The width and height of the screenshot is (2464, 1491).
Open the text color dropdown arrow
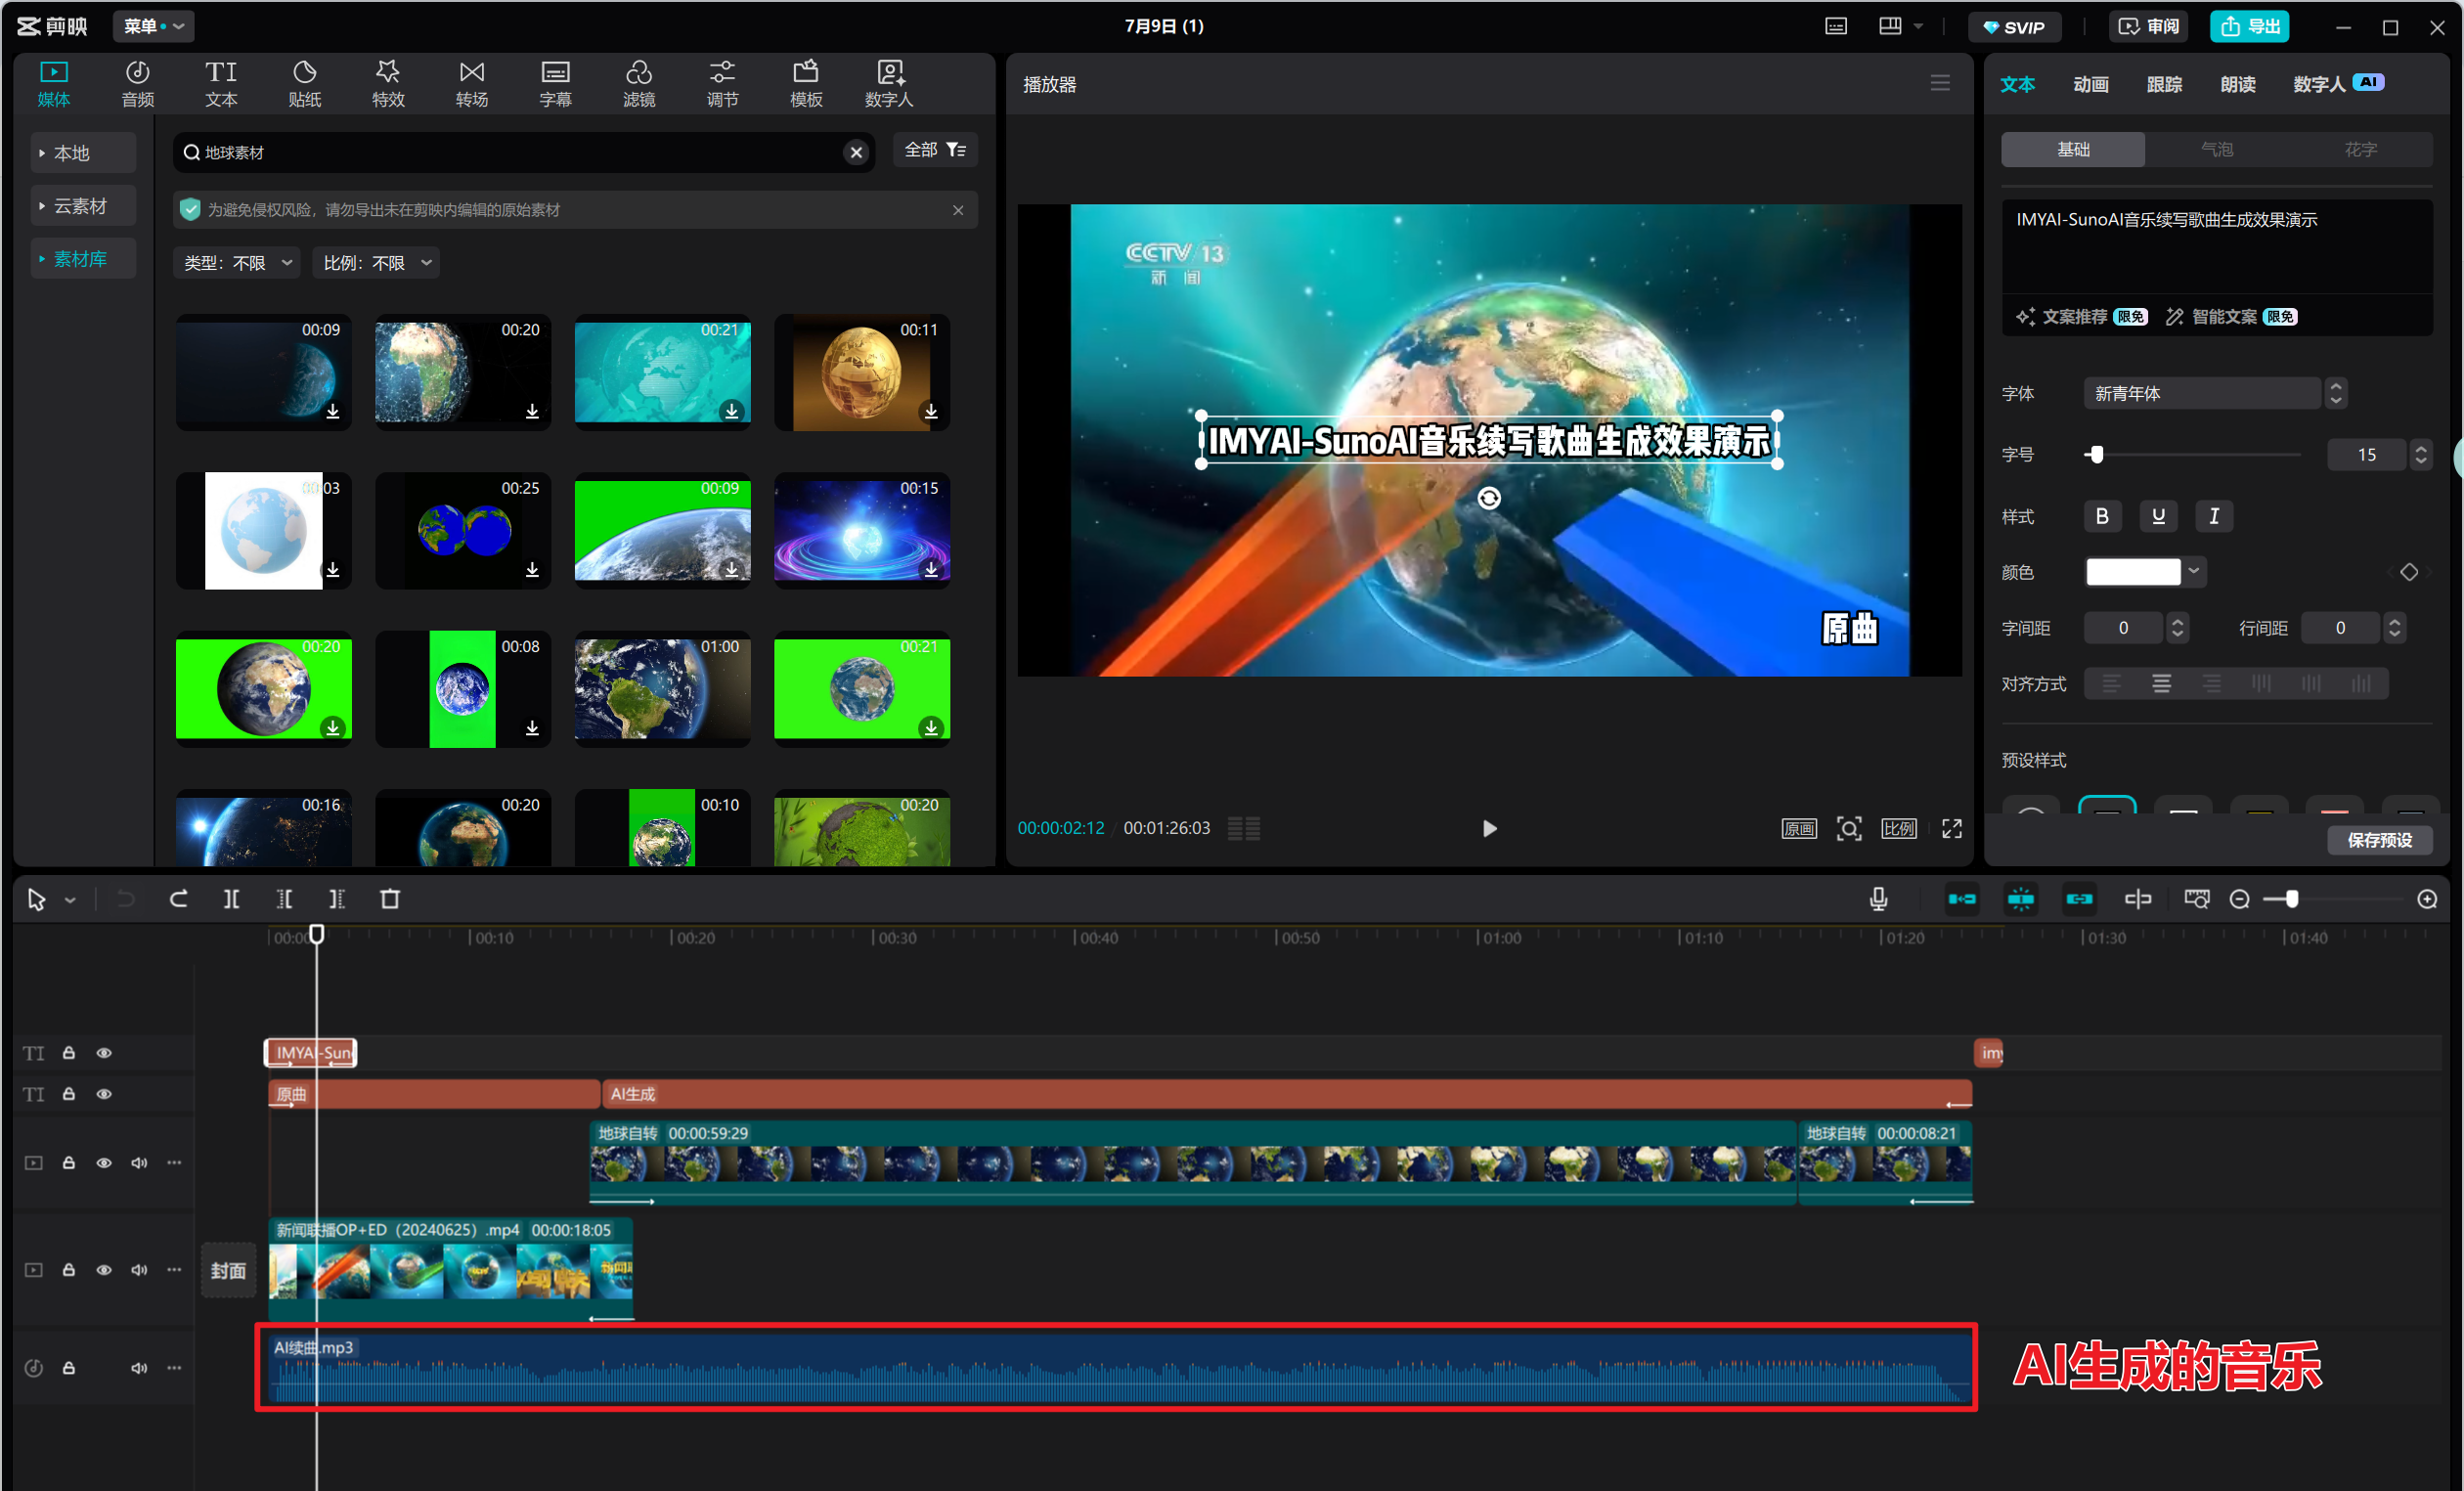click(x=2194, y=571)
